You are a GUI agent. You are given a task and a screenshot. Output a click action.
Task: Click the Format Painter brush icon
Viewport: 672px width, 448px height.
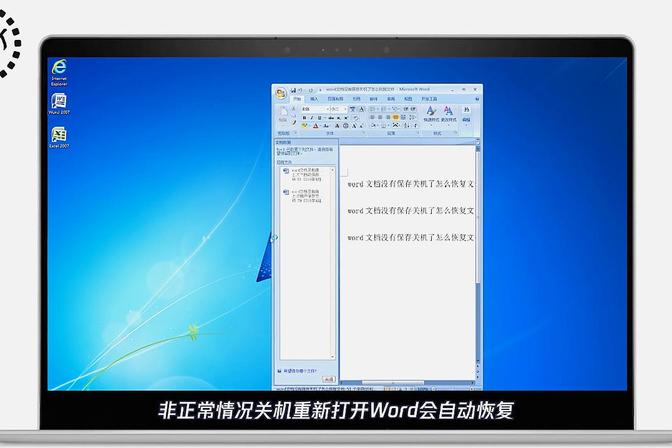coord(294,123)
